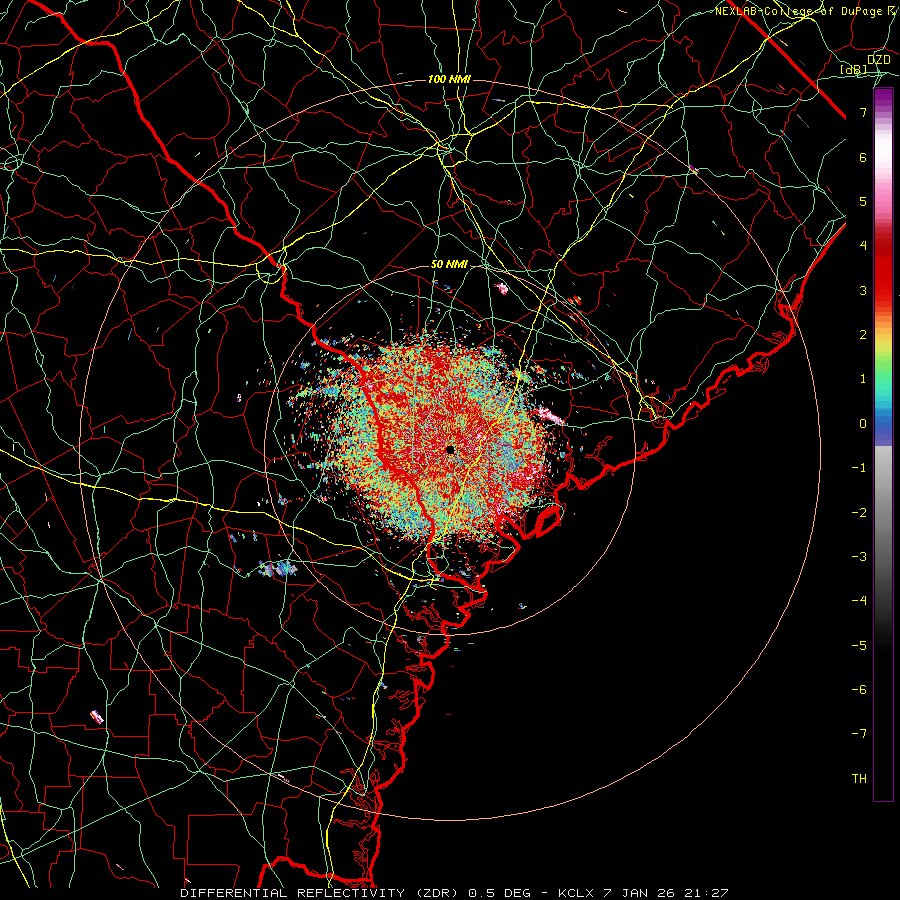Click the 3 value on color scale

[863, 290]
